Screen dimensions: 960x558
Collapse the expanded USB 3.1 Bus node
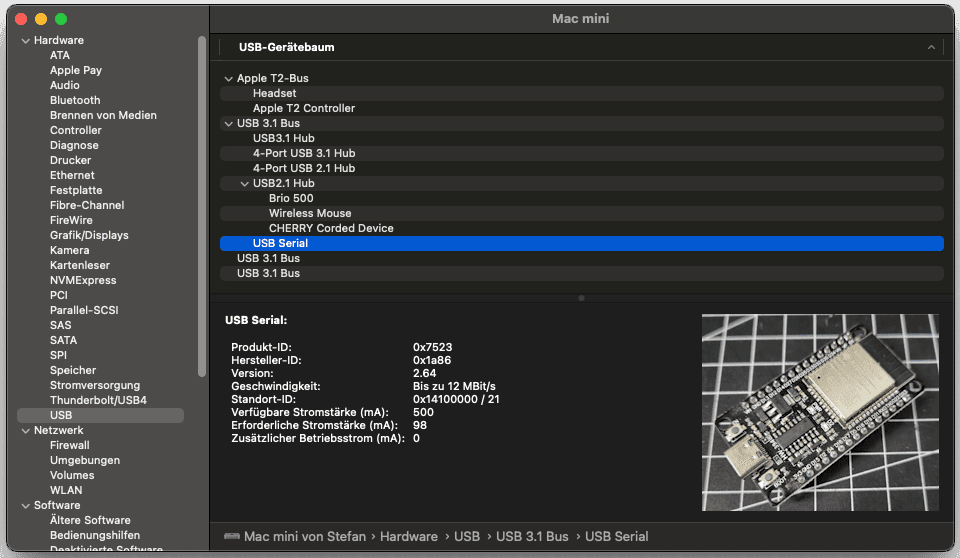[x=228, y=124]
